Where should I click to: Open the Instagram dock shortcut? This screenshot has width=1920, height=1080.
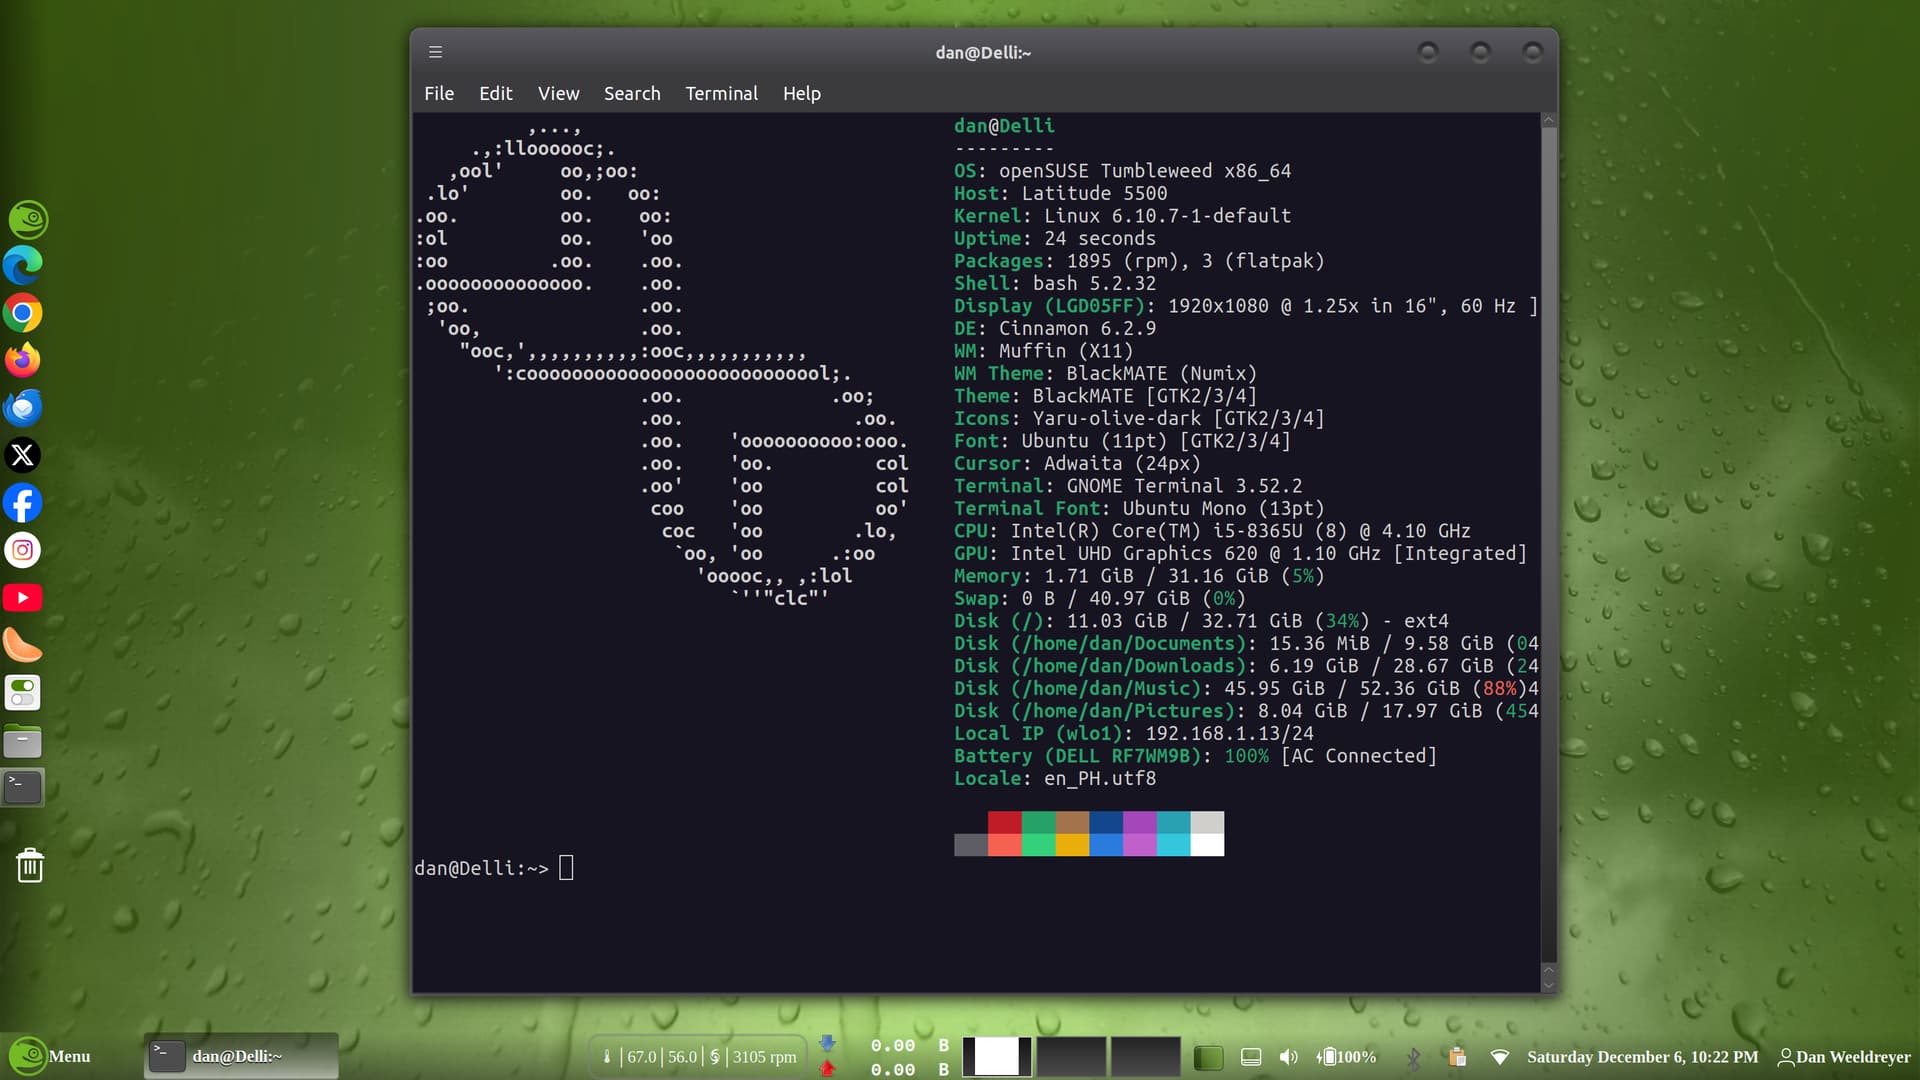point(23,550)
